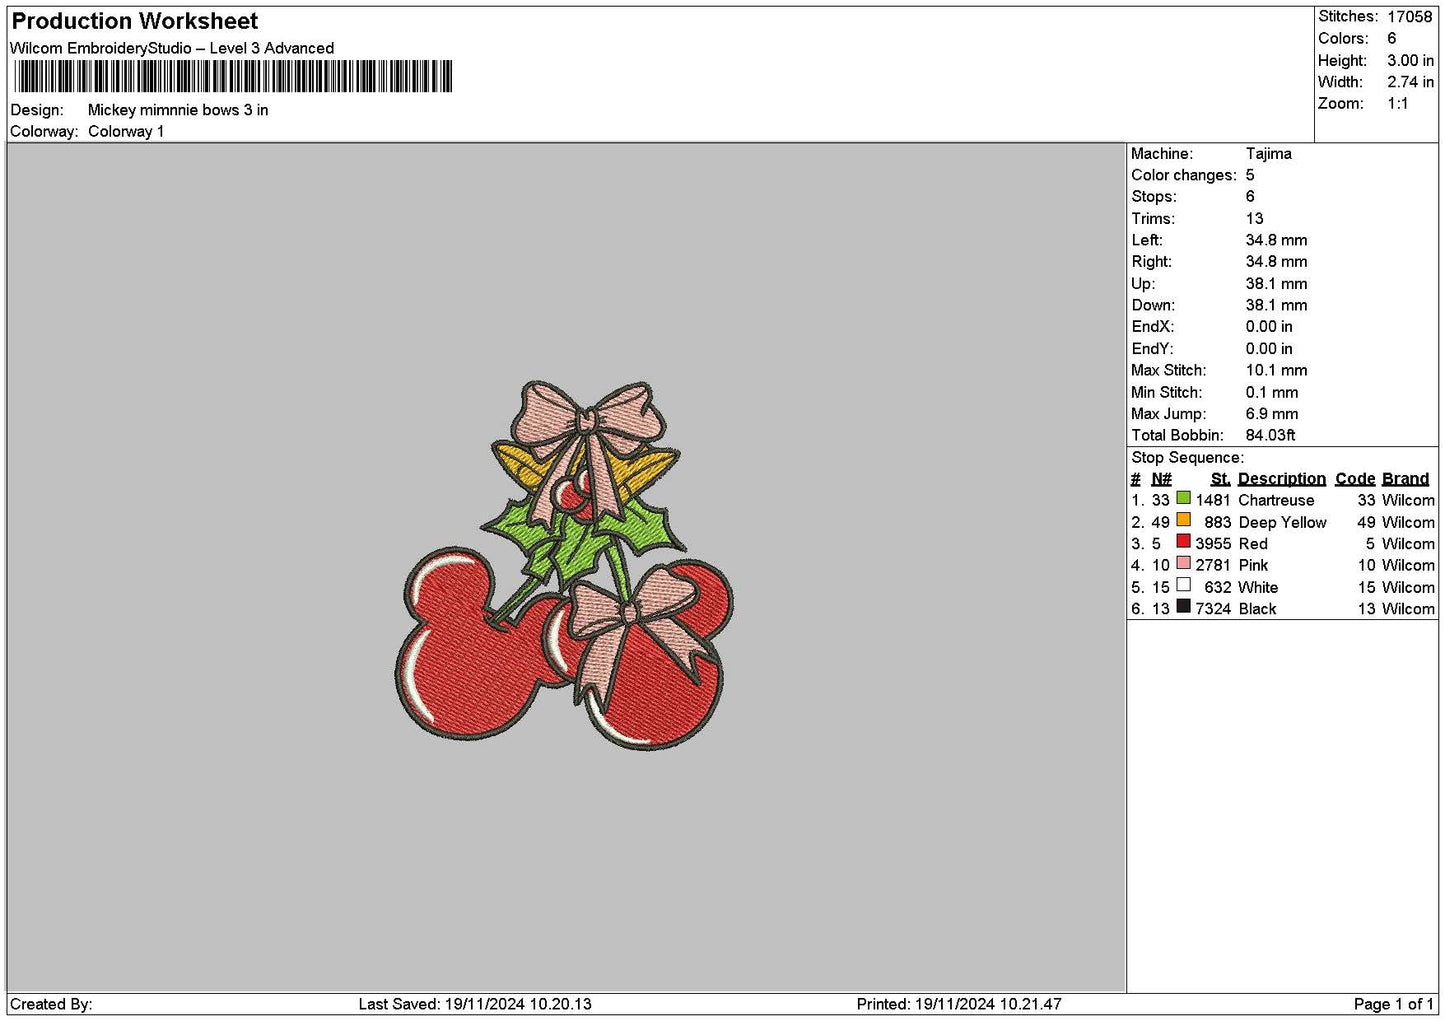Image resolution: width=1445 pixels, height=1021 pixels.
Task: Click the stitch count 7324 for Black
Action: pos(1213,609)
